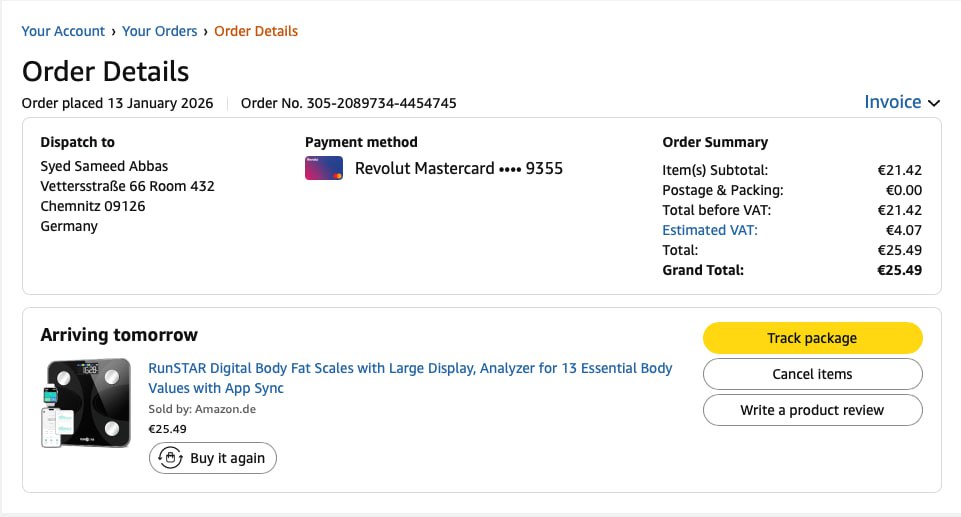The width and height of the screenshot is (961, 517).
Task: Click the body fat scale product thumbnail
Action: [86, 403]
